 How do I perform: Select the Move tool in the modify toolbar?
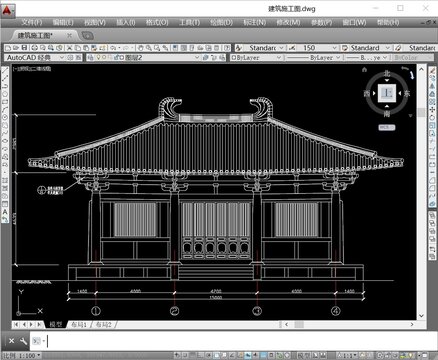432,110
